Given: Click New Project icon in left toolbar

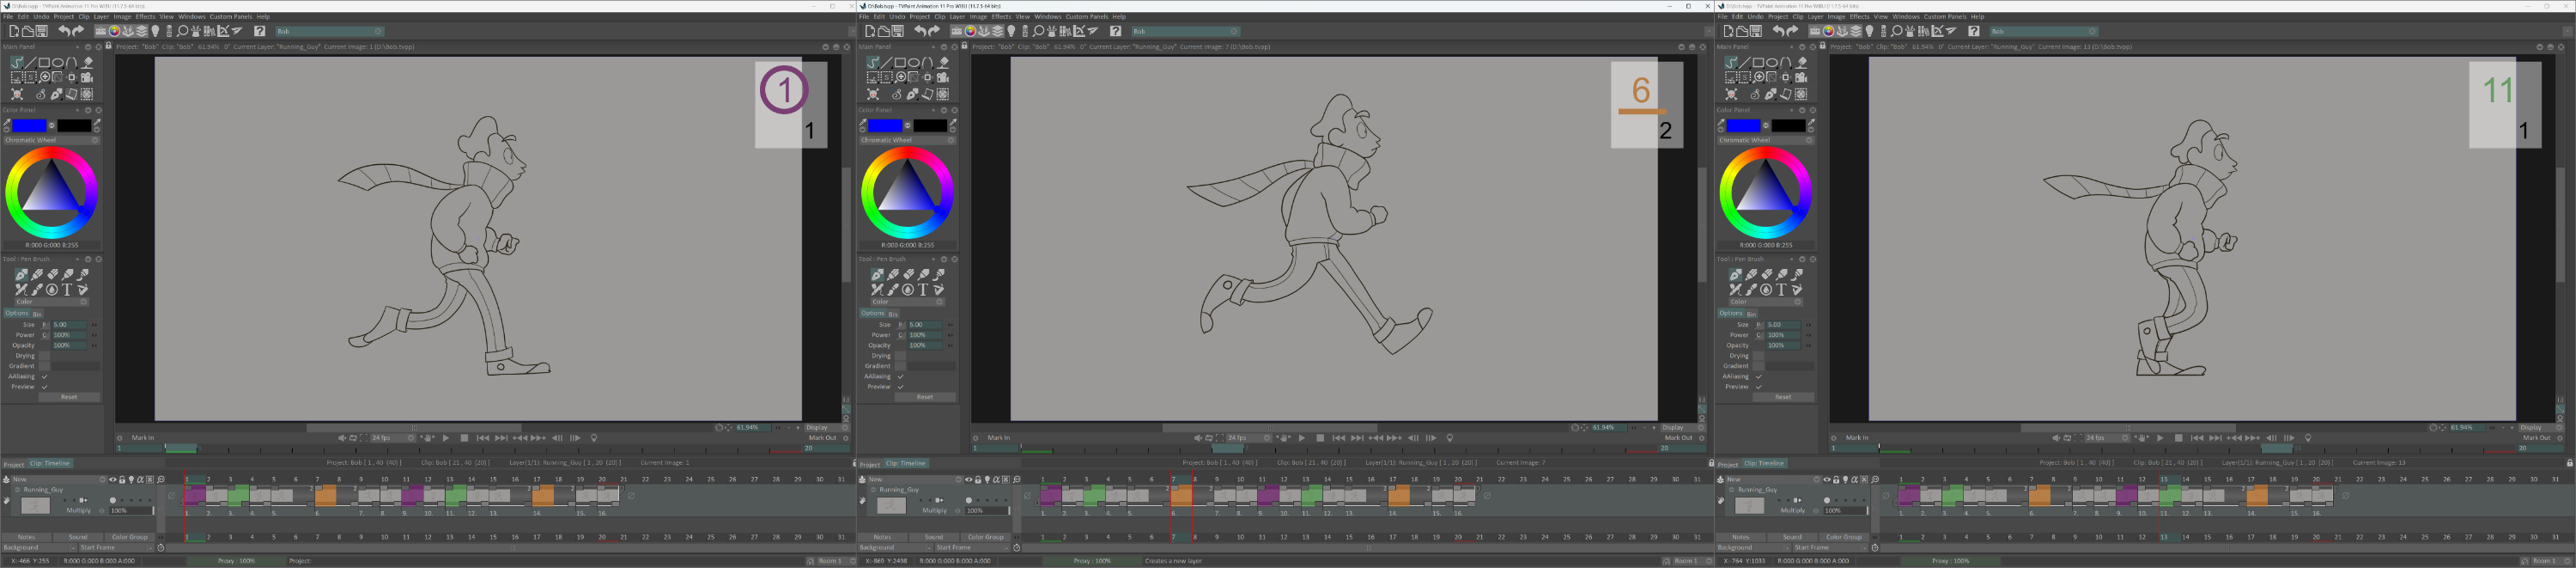Looking at the screenshot, I should tap(14, 31).
